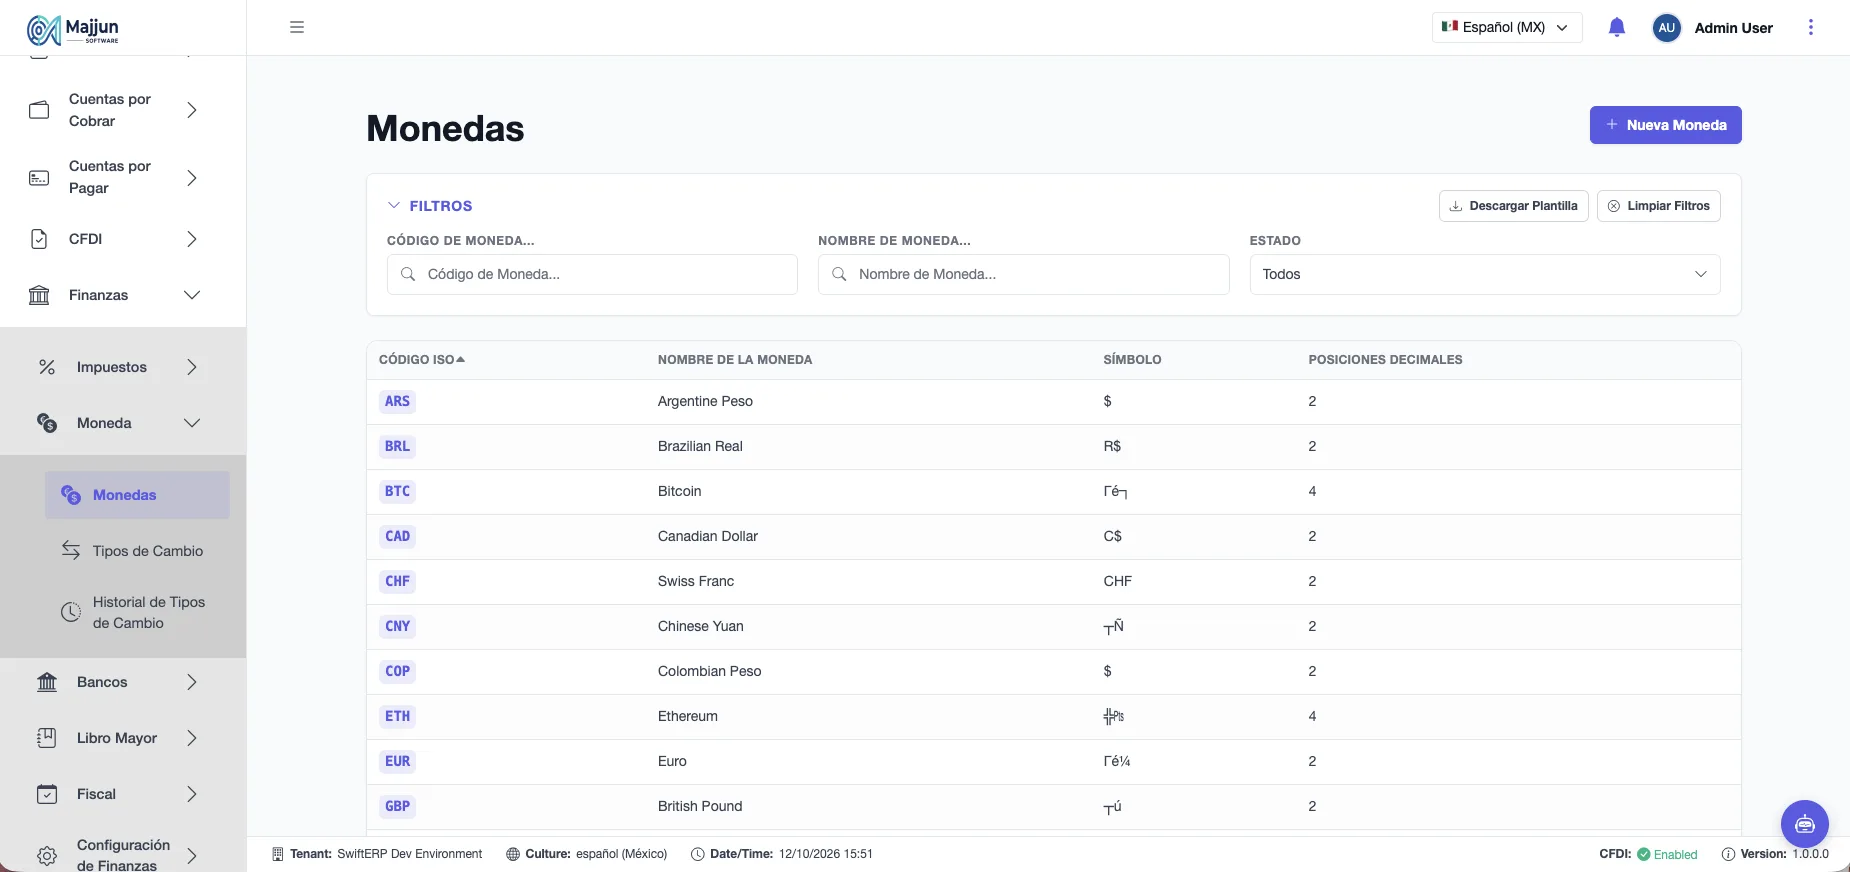Viewport: 1850px width, 872px height.
Task: Click the Historial de Tipos clock icon
Action: coord(71,612)
